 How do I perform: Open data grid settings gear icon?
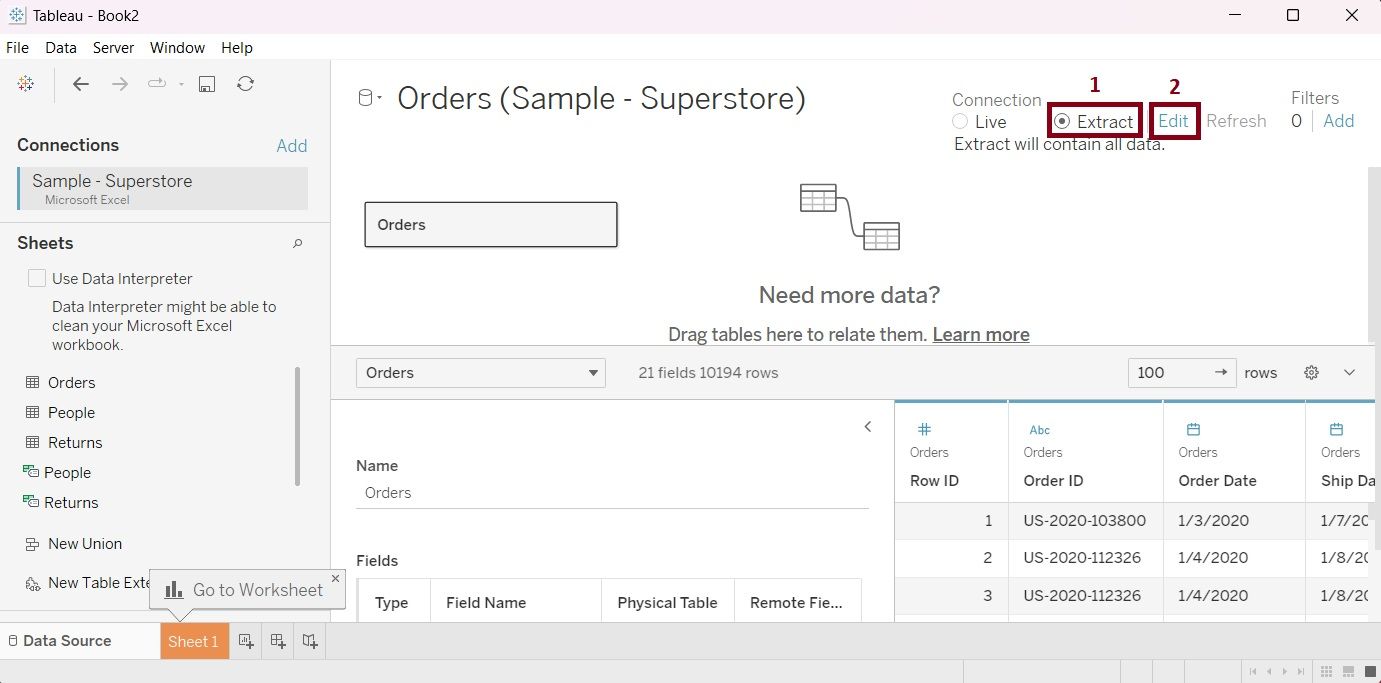pos(1311,372)
